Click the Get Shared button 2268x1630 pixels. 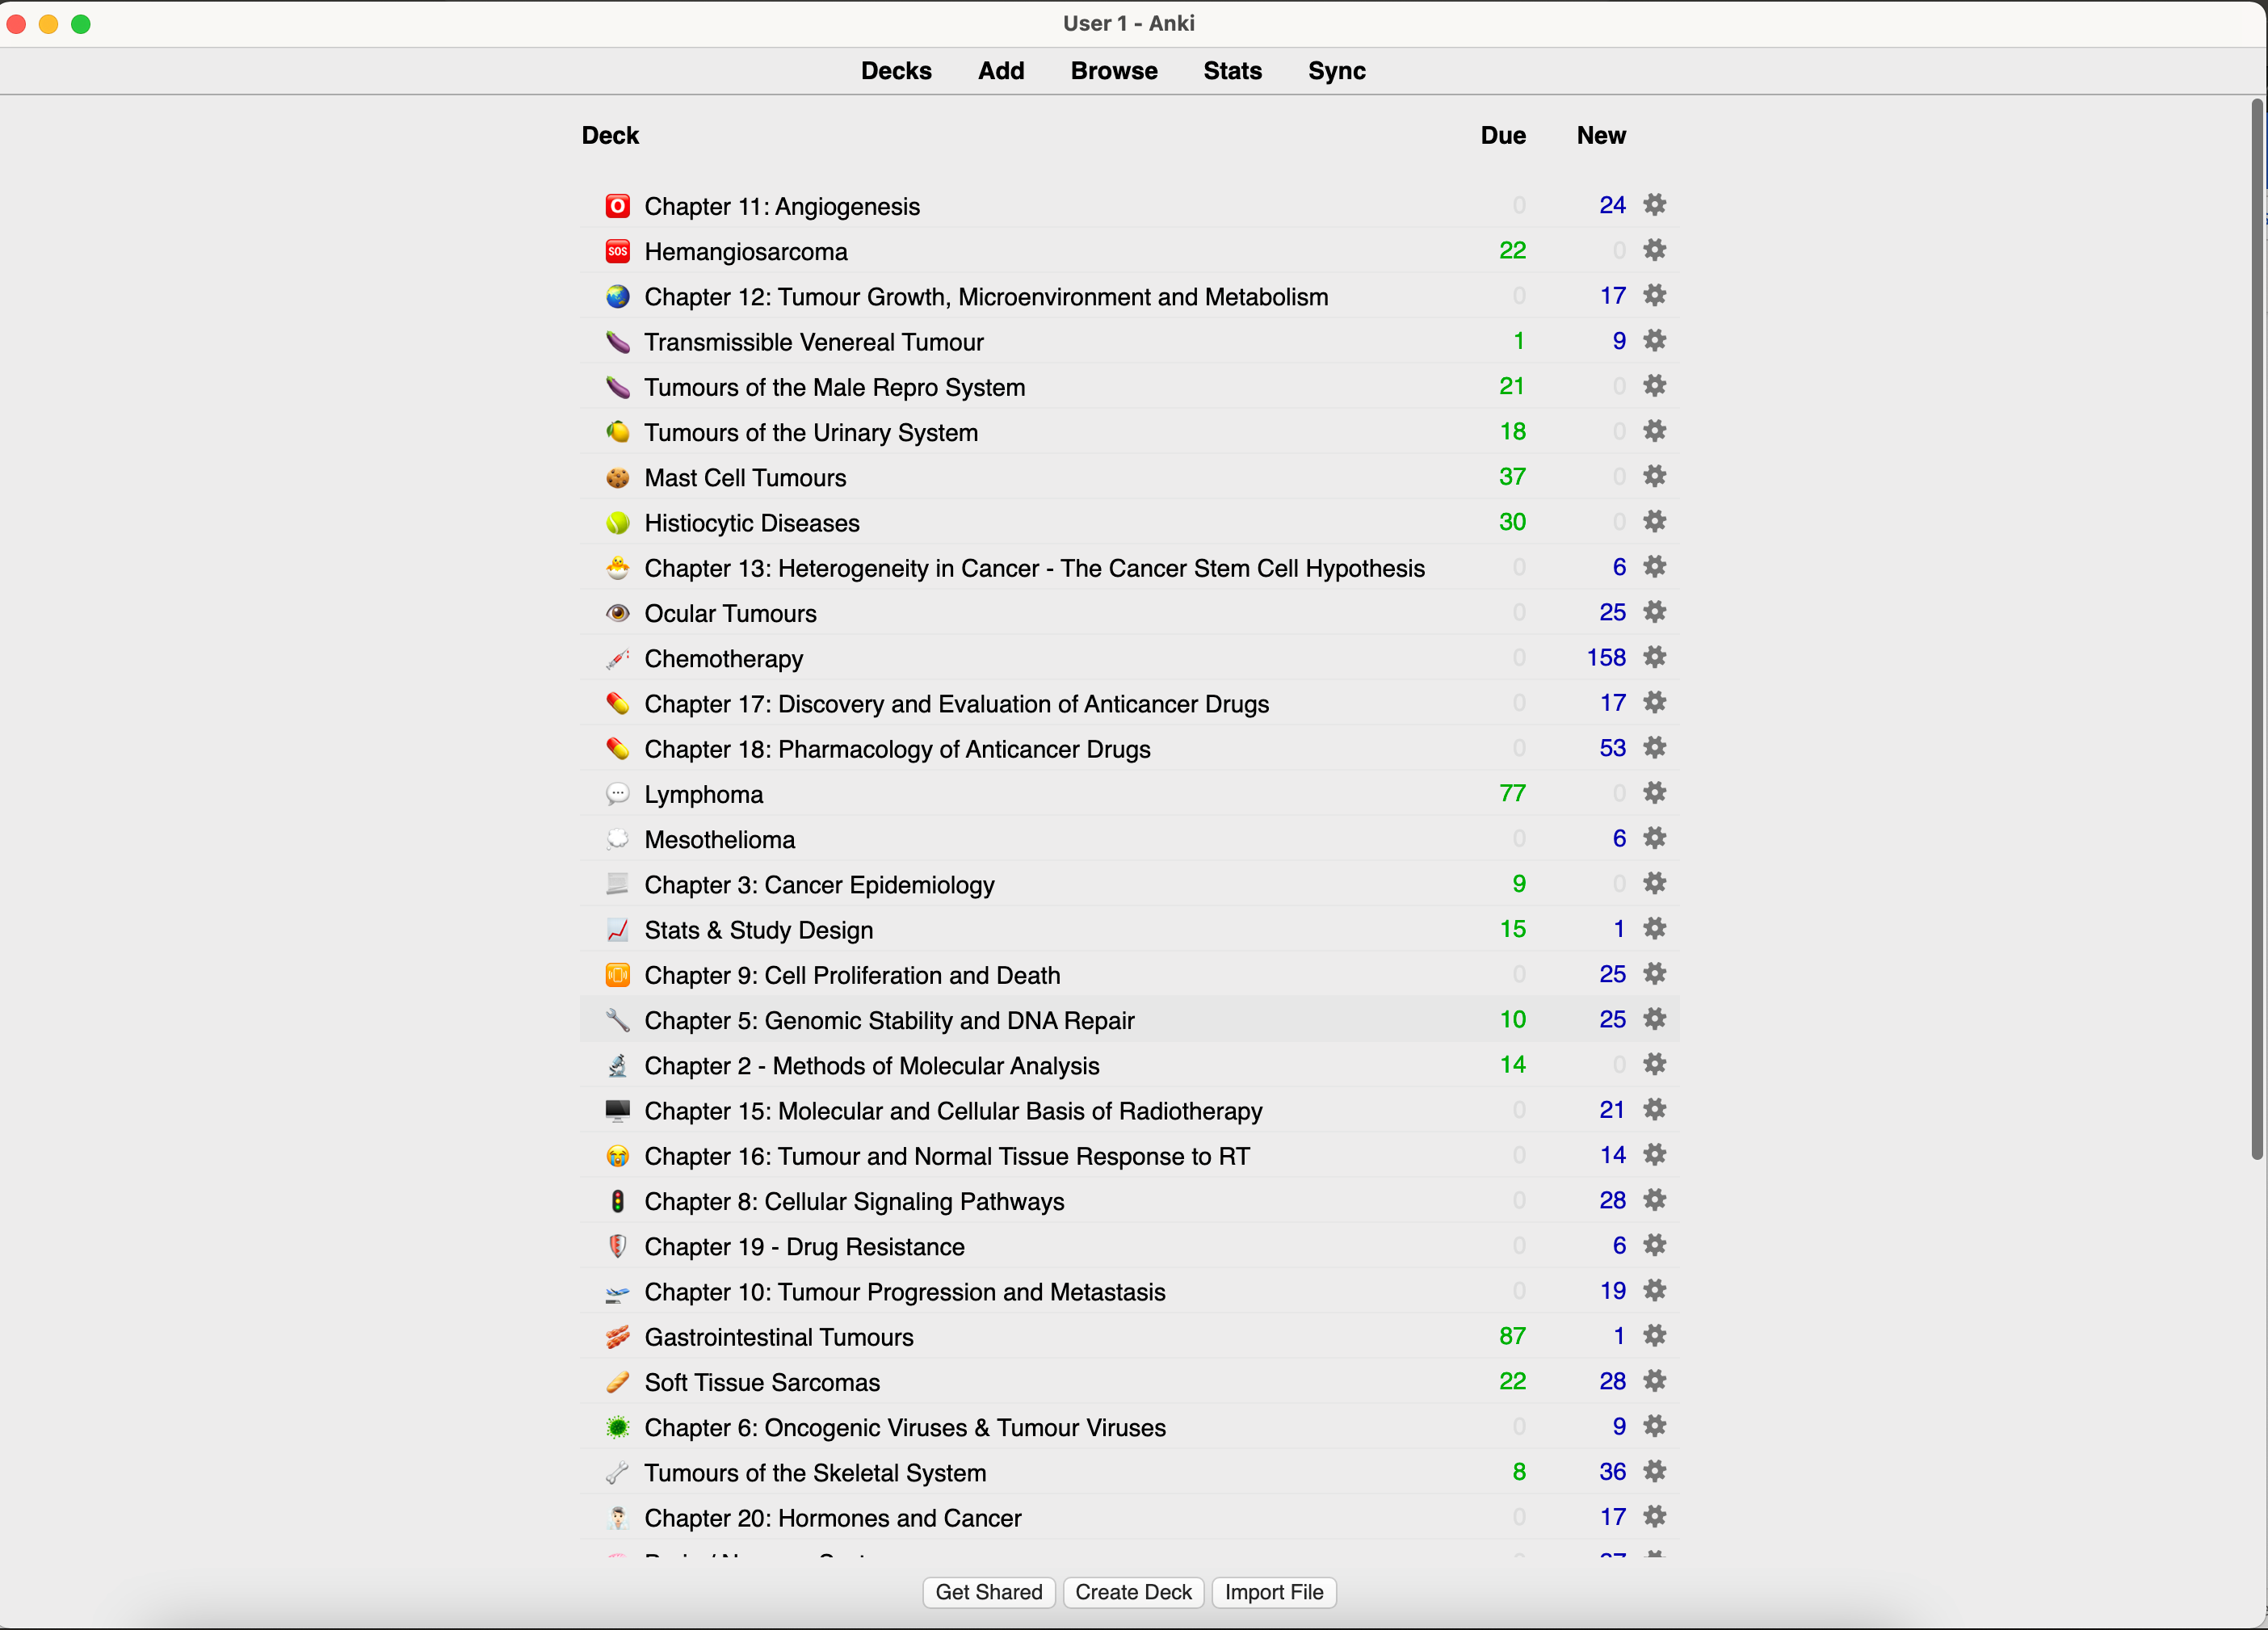[989, 1592]
